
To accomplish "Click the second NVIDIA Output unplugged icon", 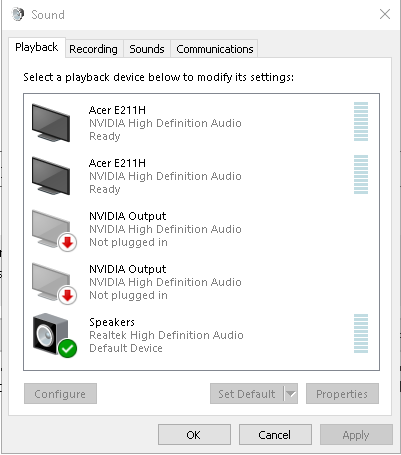I will coord(54,283).
